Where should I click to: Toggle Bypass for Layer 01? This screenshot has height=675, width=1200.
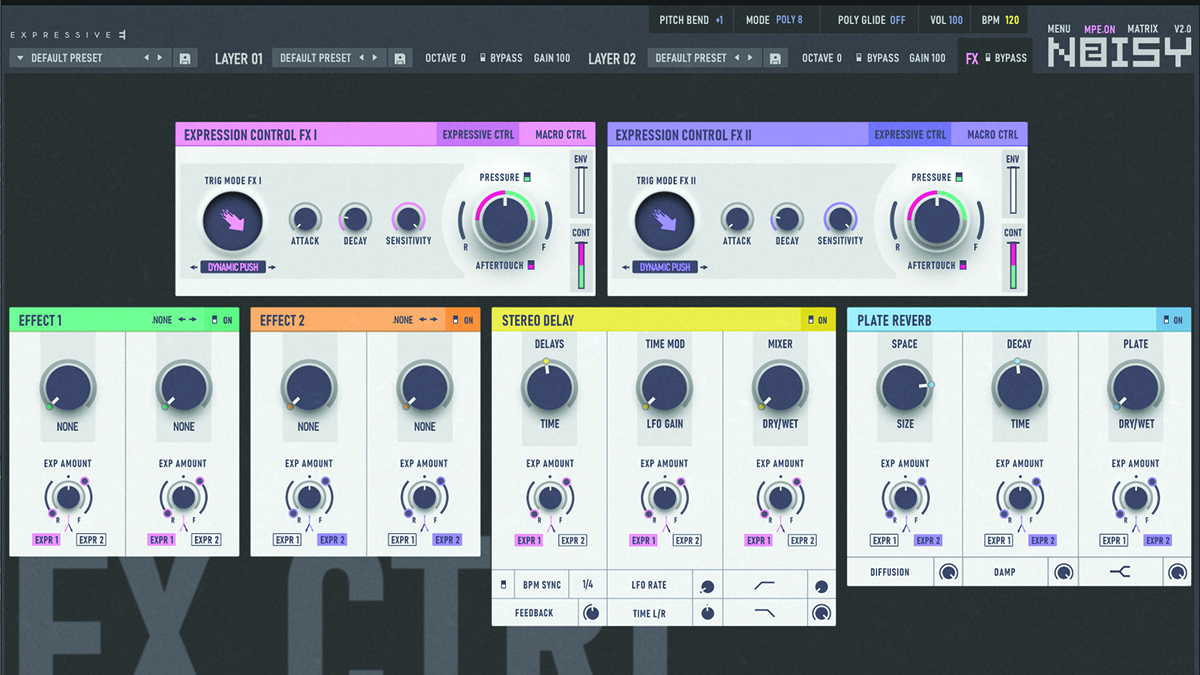[x=501, y=58]
